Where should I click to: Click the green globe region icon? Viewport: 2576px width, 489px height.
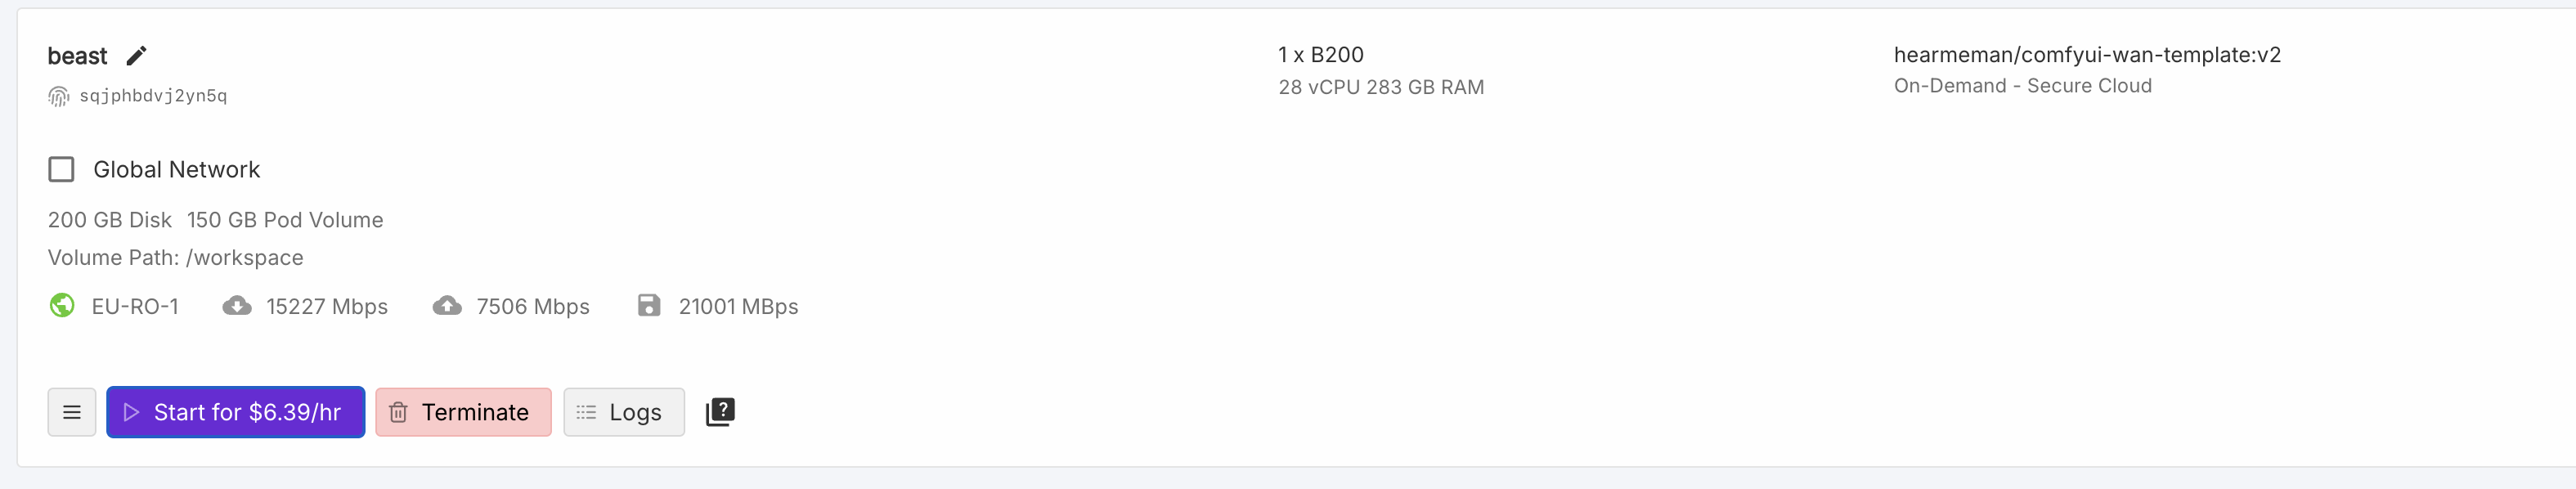coord(62,306)
